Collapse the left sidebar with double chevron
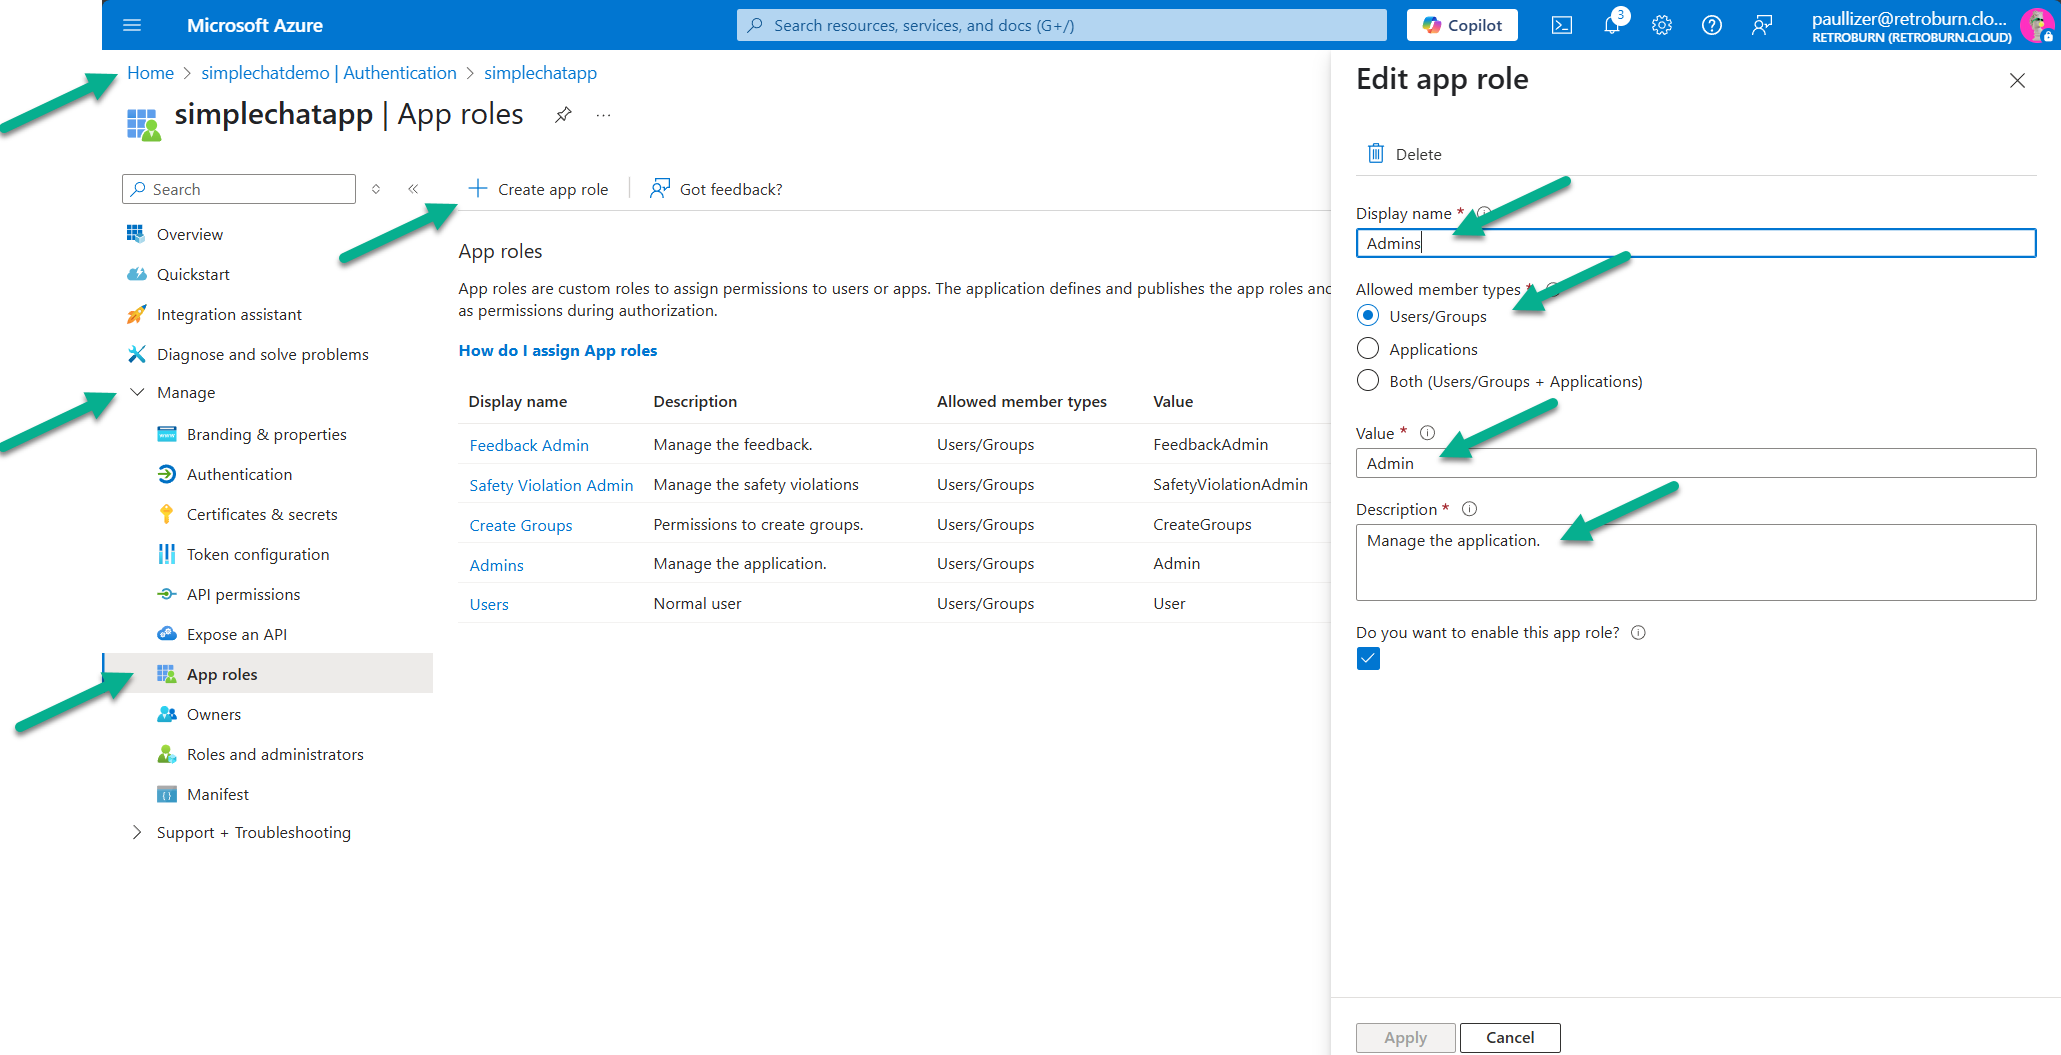 pyautogui.click(x=413, y=188)
